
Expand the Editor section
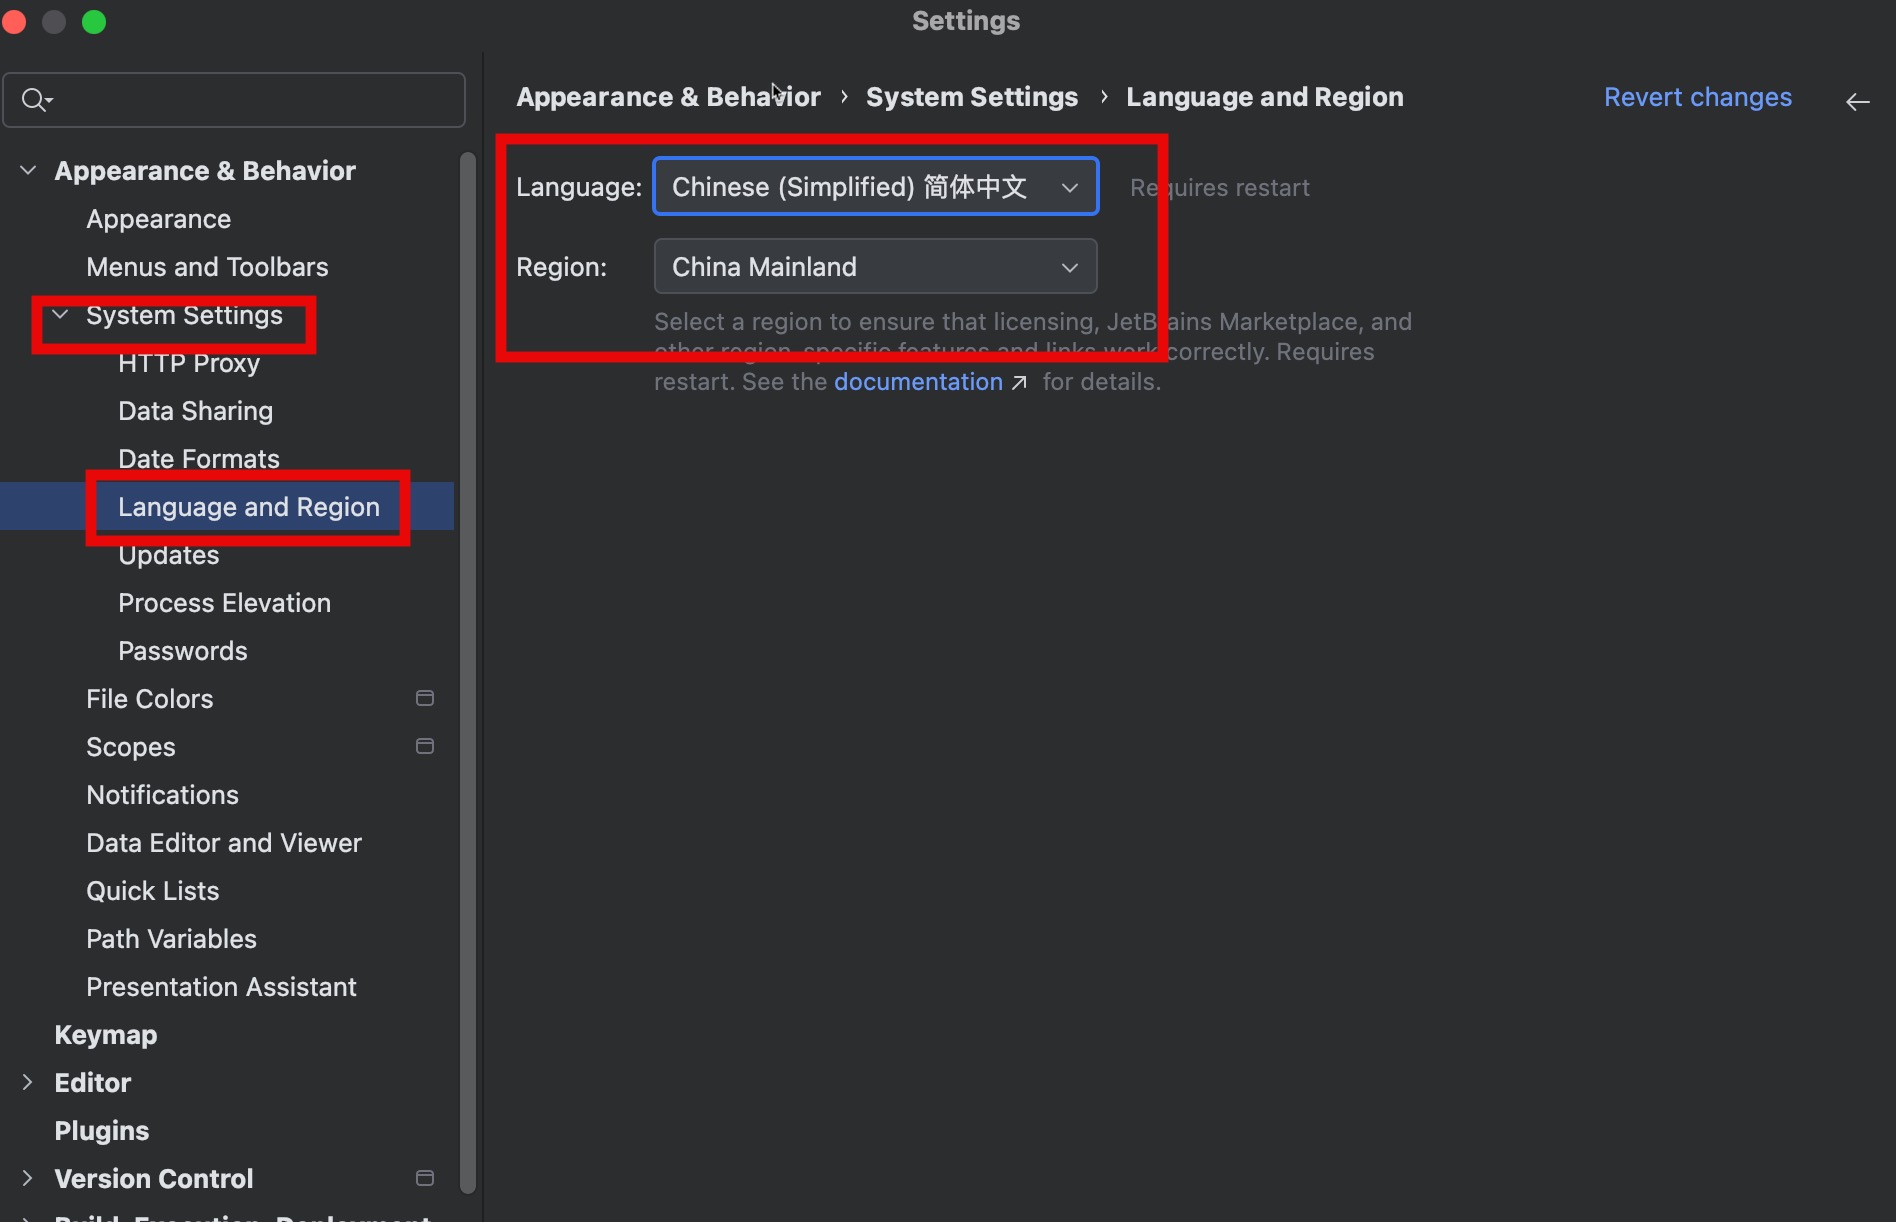pyautogui.click(x=28, y=1082)
